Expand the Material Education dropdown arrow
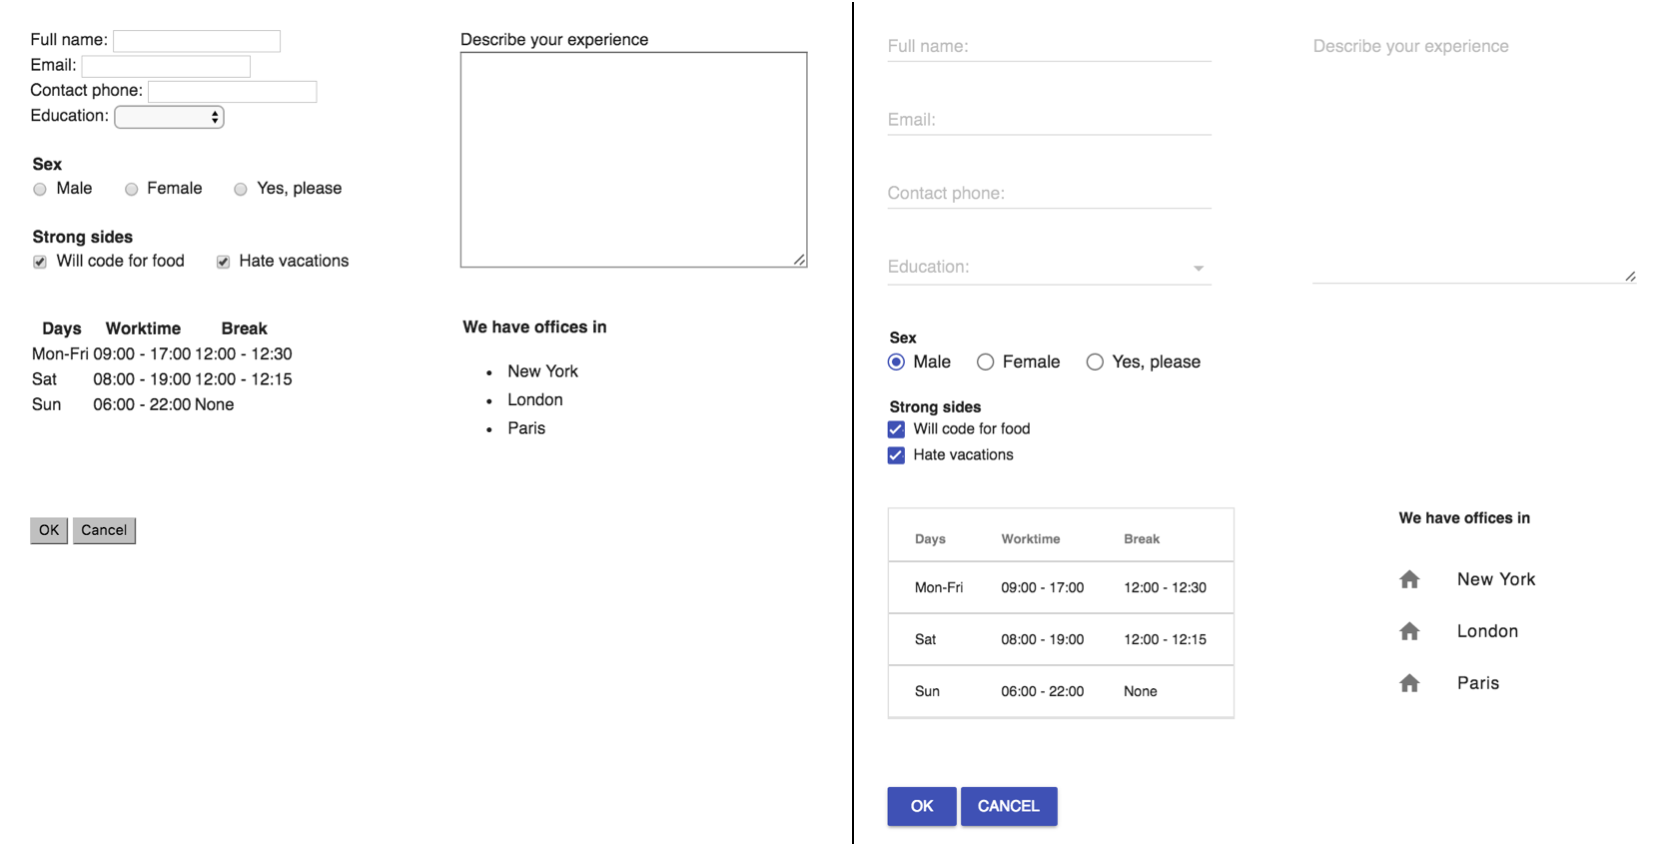This screenshot has height=850, width=1654. pyautogui.click(x=1198, y=268)
